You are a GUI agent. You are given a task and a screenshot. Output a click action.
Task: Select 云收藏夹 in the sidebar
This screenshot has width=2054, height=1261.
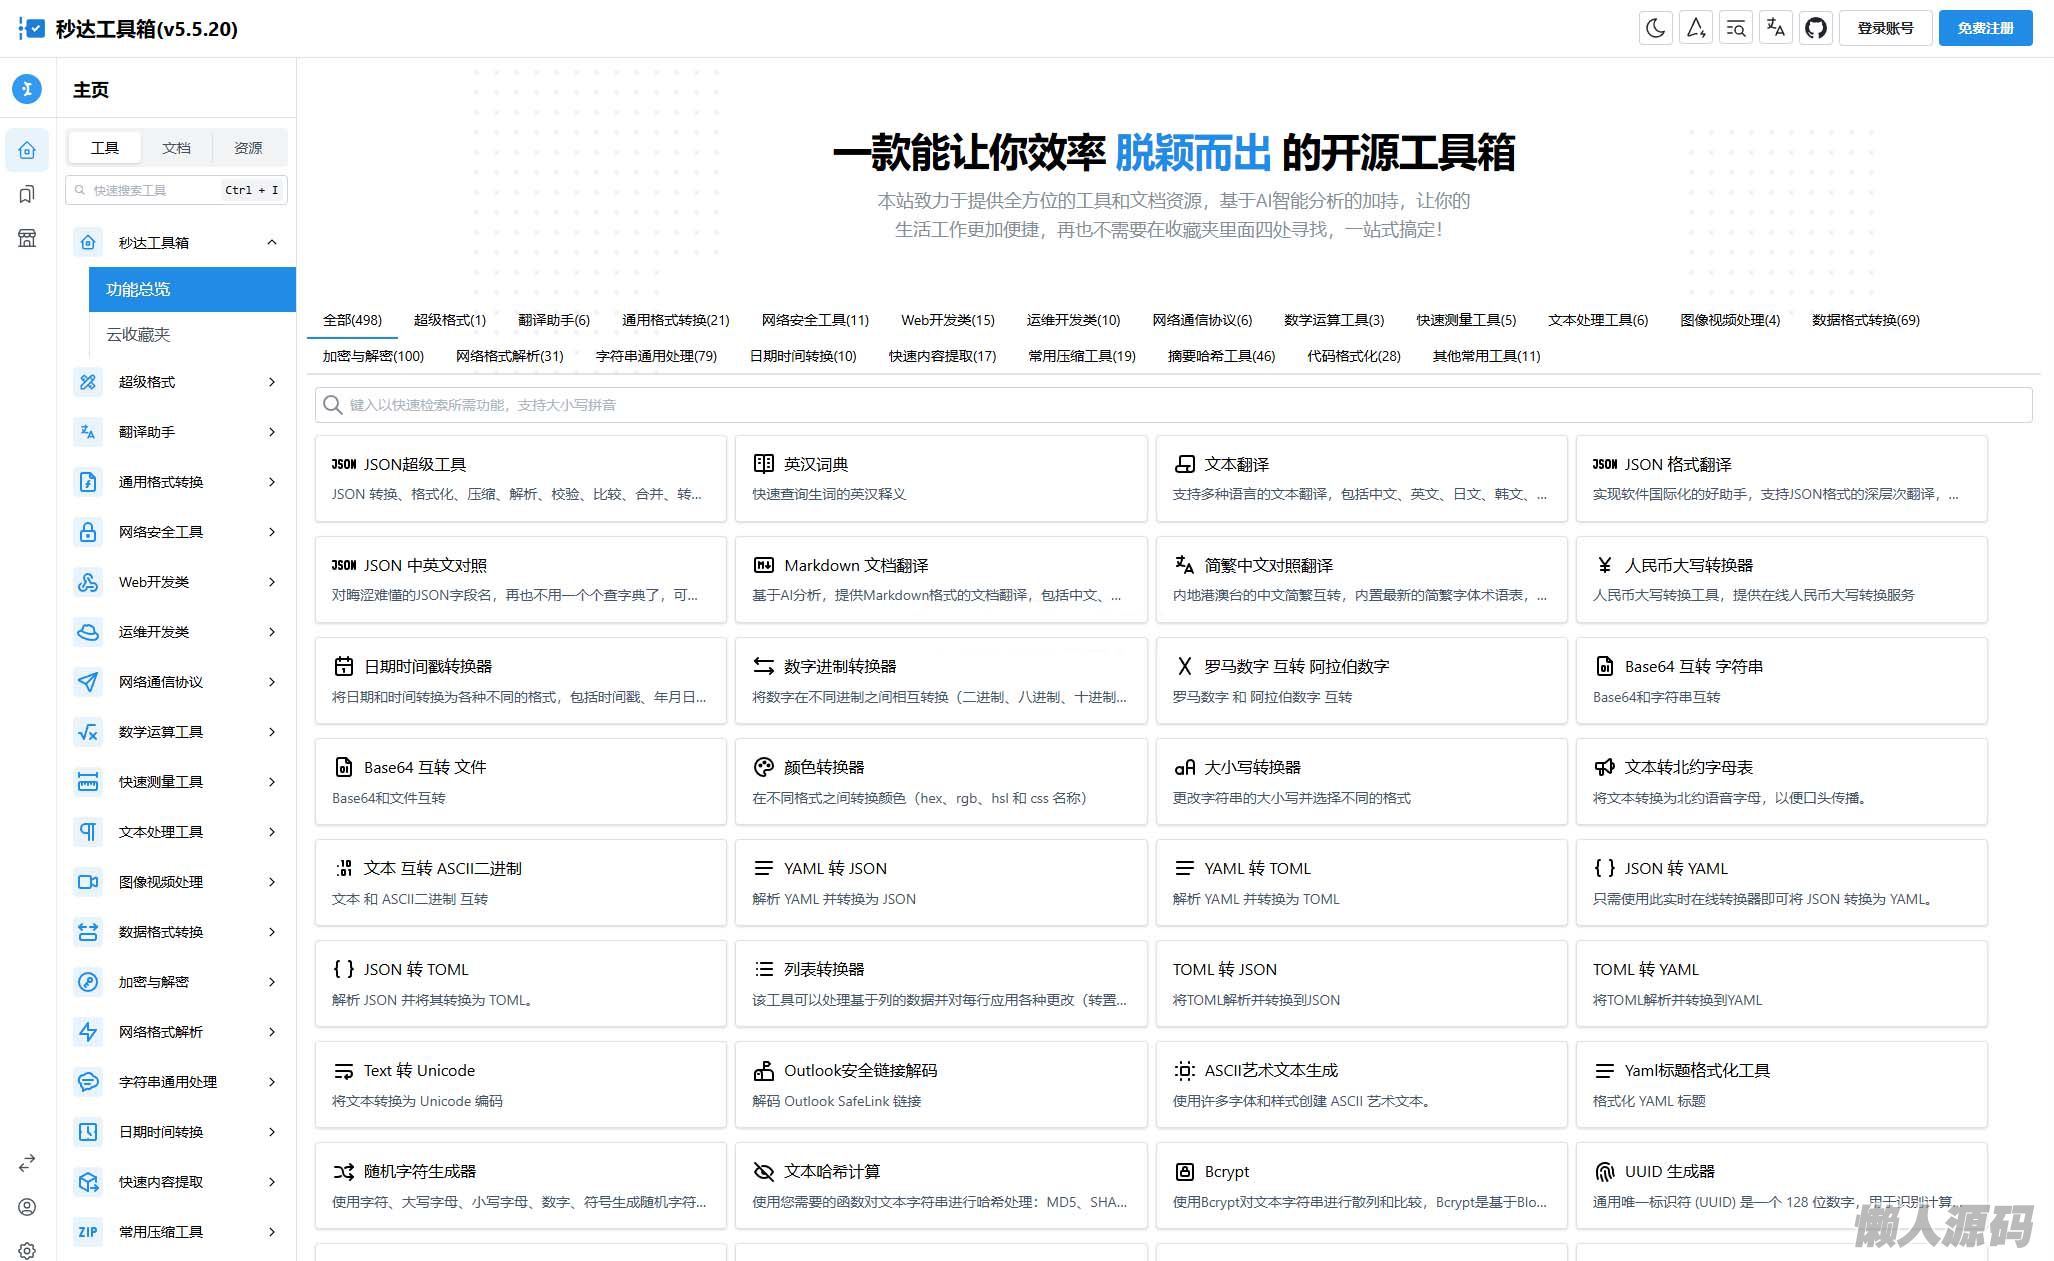pyautogui.click(x=138, y=334)
